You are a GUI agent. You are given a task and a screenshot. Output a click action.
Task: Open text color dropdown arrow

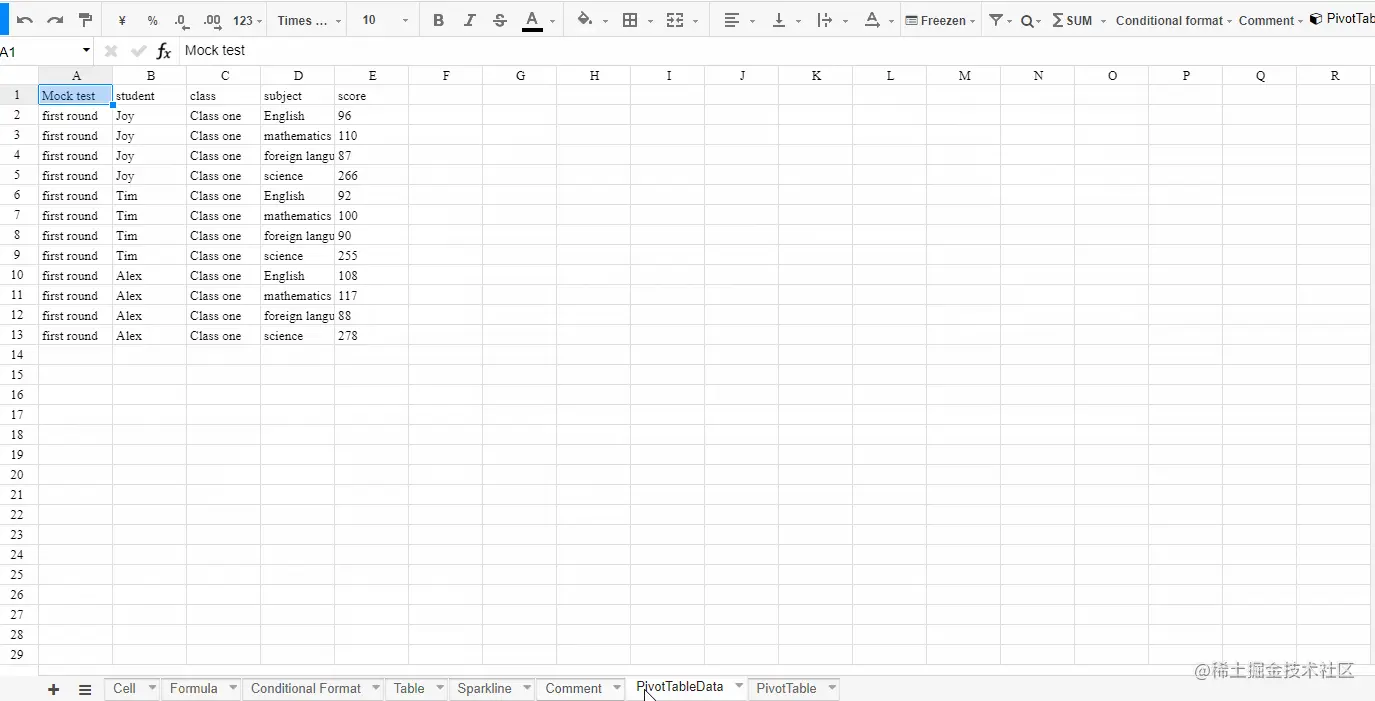tap(552, 21)
